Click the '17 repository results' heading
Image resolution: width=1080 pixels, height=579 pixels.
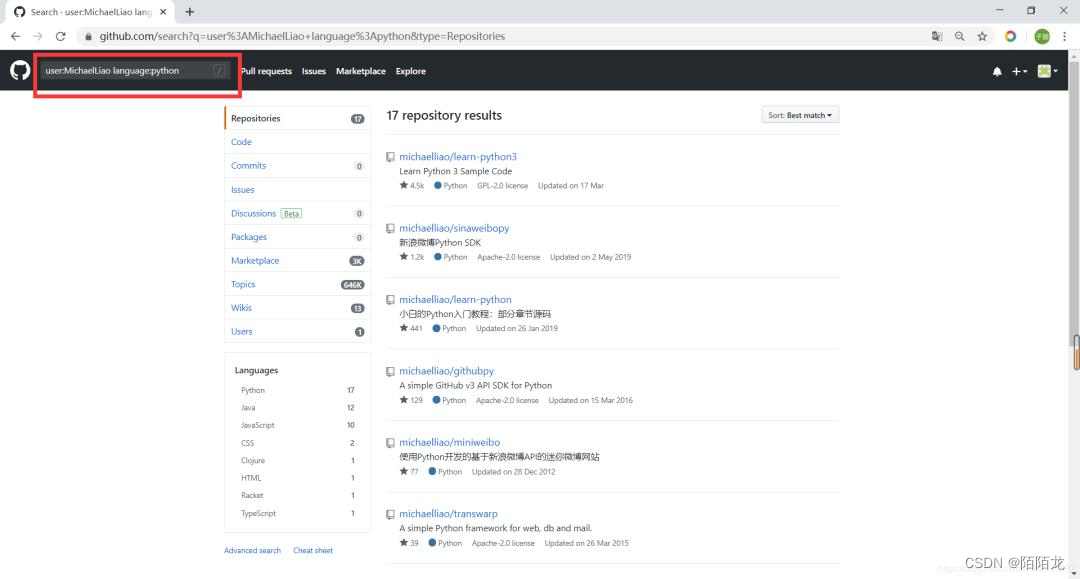[444, 116]
